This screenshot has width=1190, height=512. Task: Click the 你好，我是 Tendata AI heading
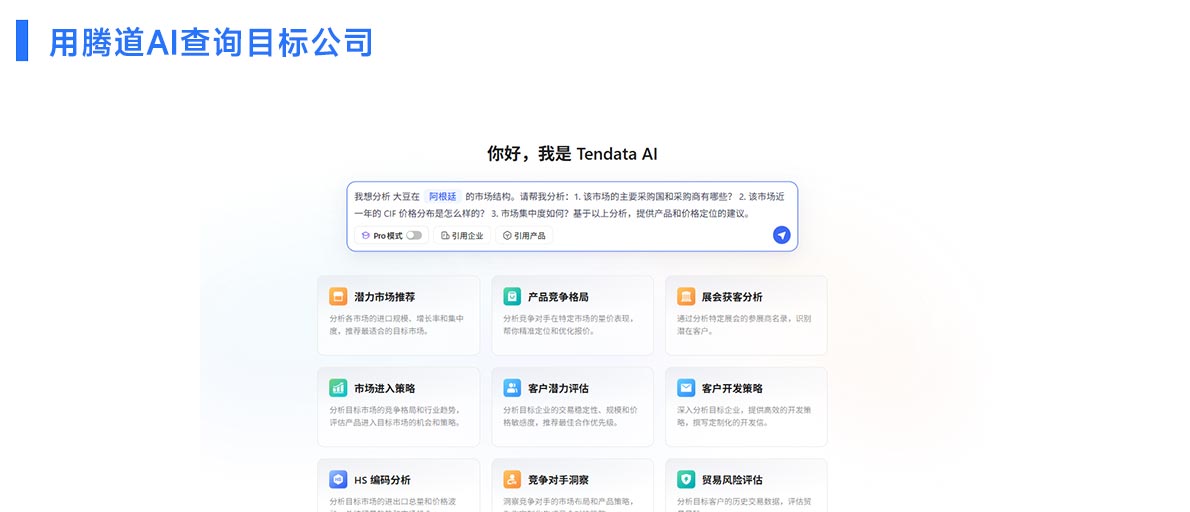[x=572, y=154]
